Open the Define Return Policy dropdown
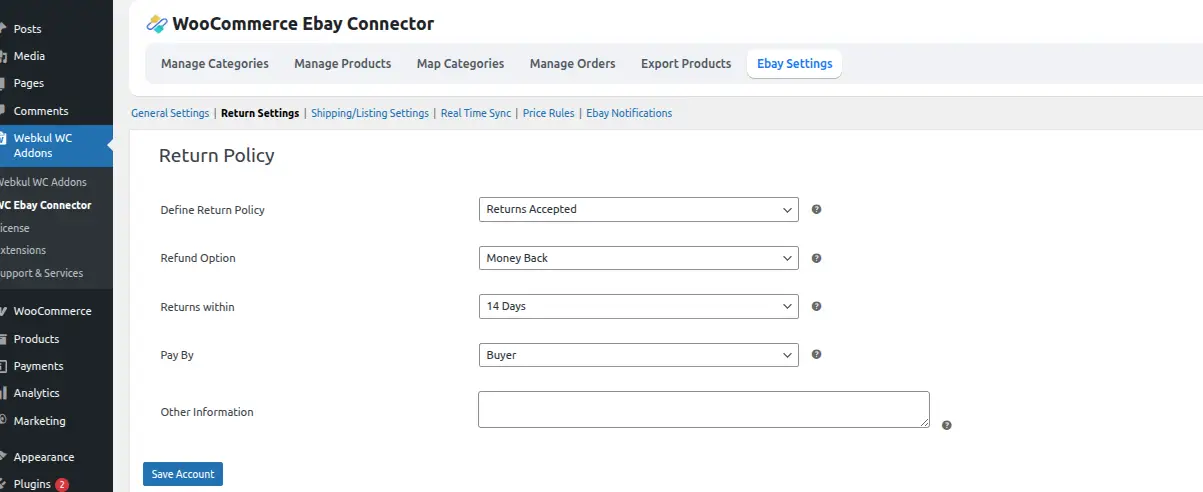 638,210
